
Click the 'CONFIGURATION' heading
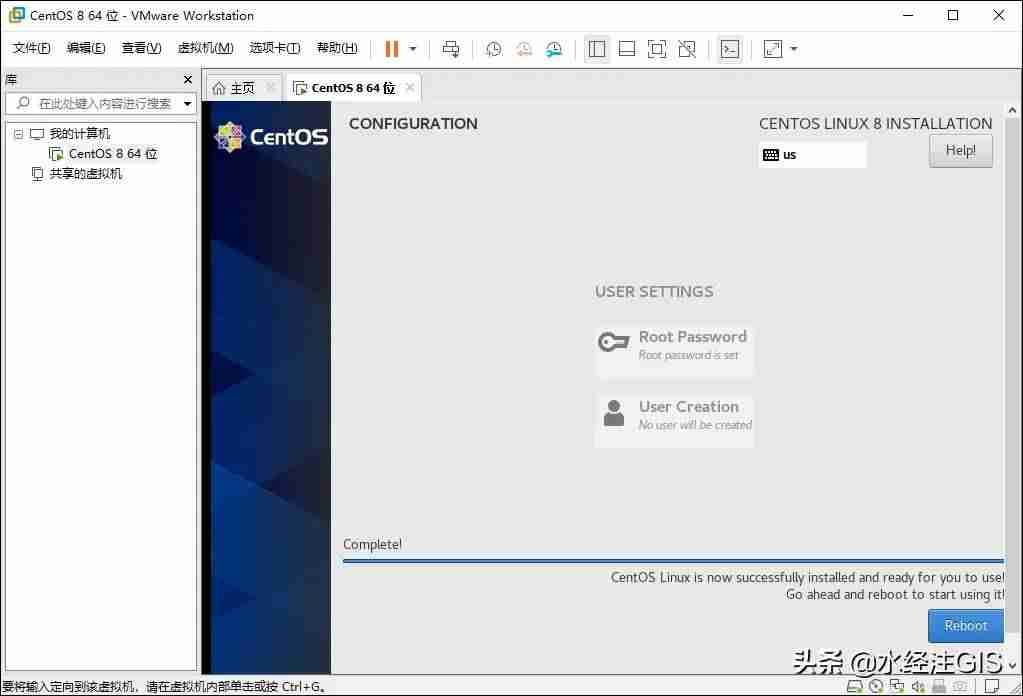pyautogui.click(x=413, y=124)
